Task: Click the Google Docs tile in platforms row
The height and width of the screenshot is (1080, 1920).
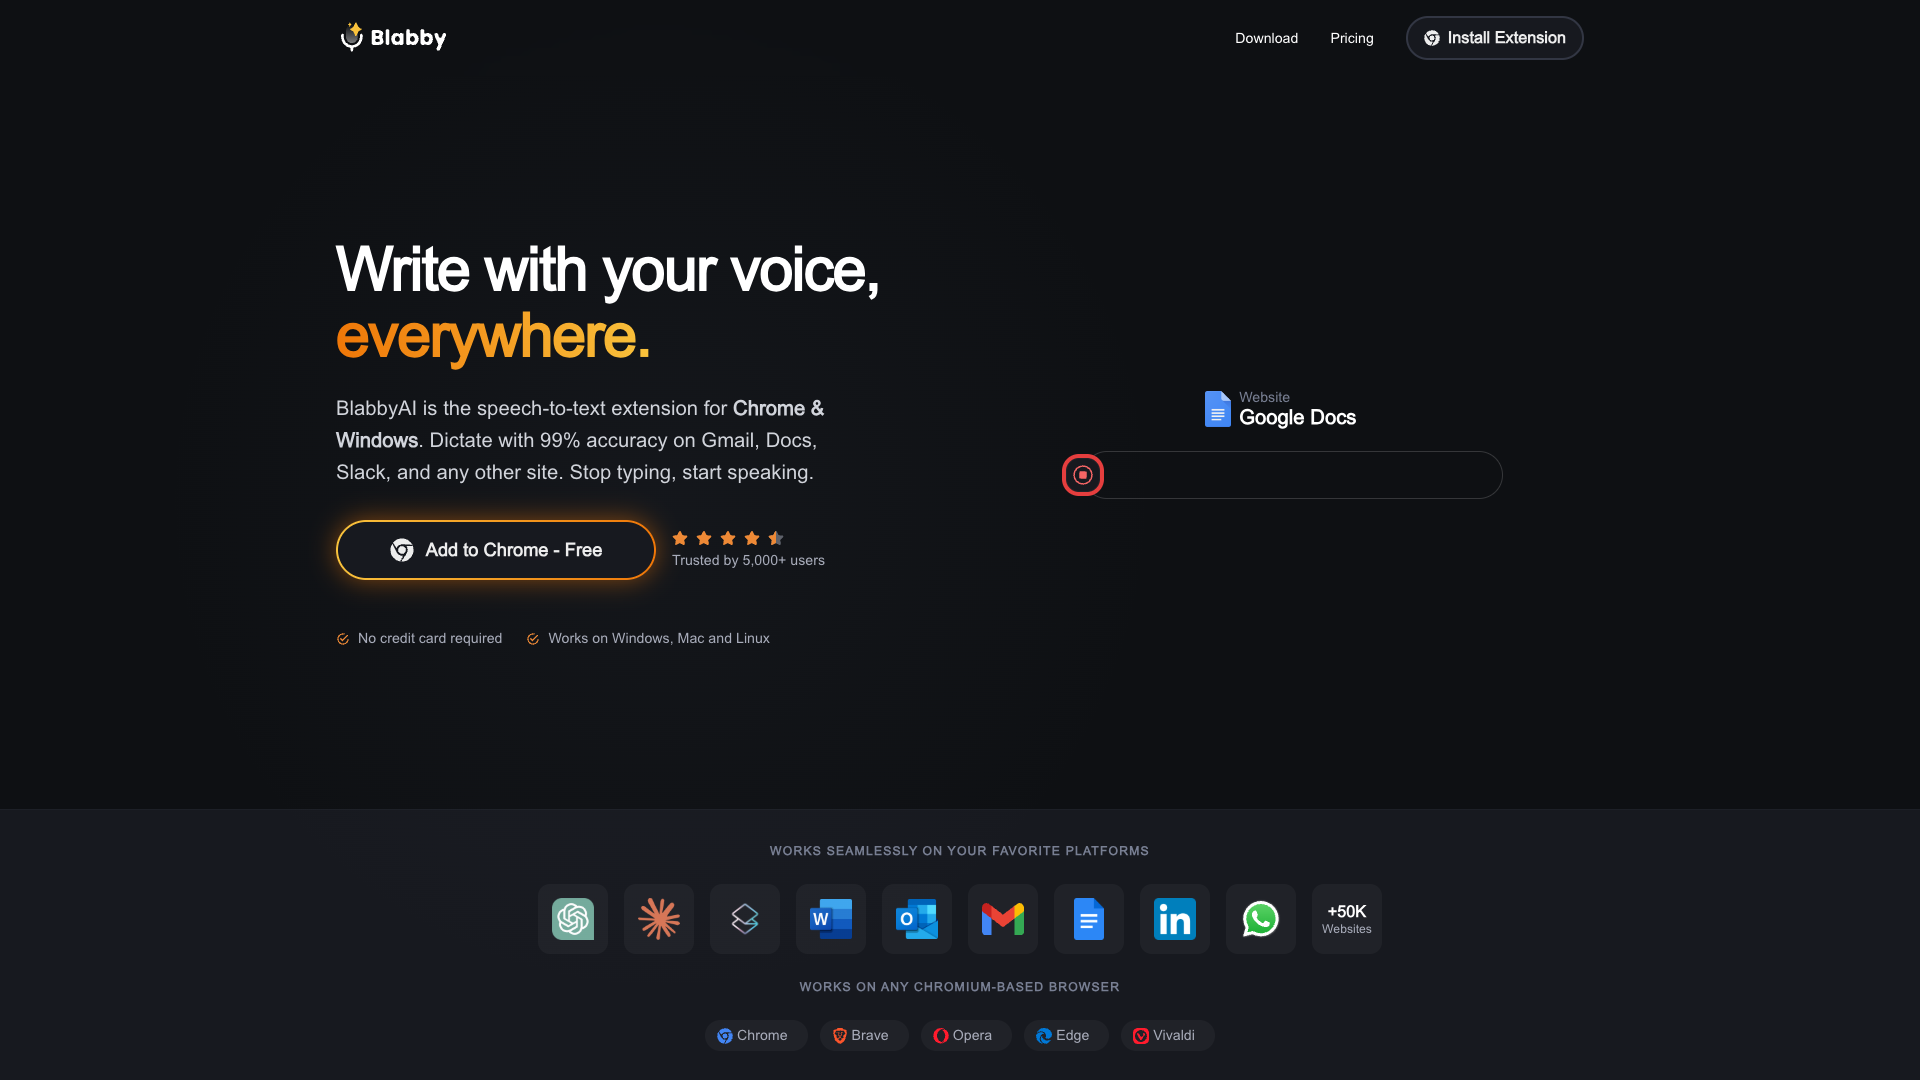Action: [1089, 919]
